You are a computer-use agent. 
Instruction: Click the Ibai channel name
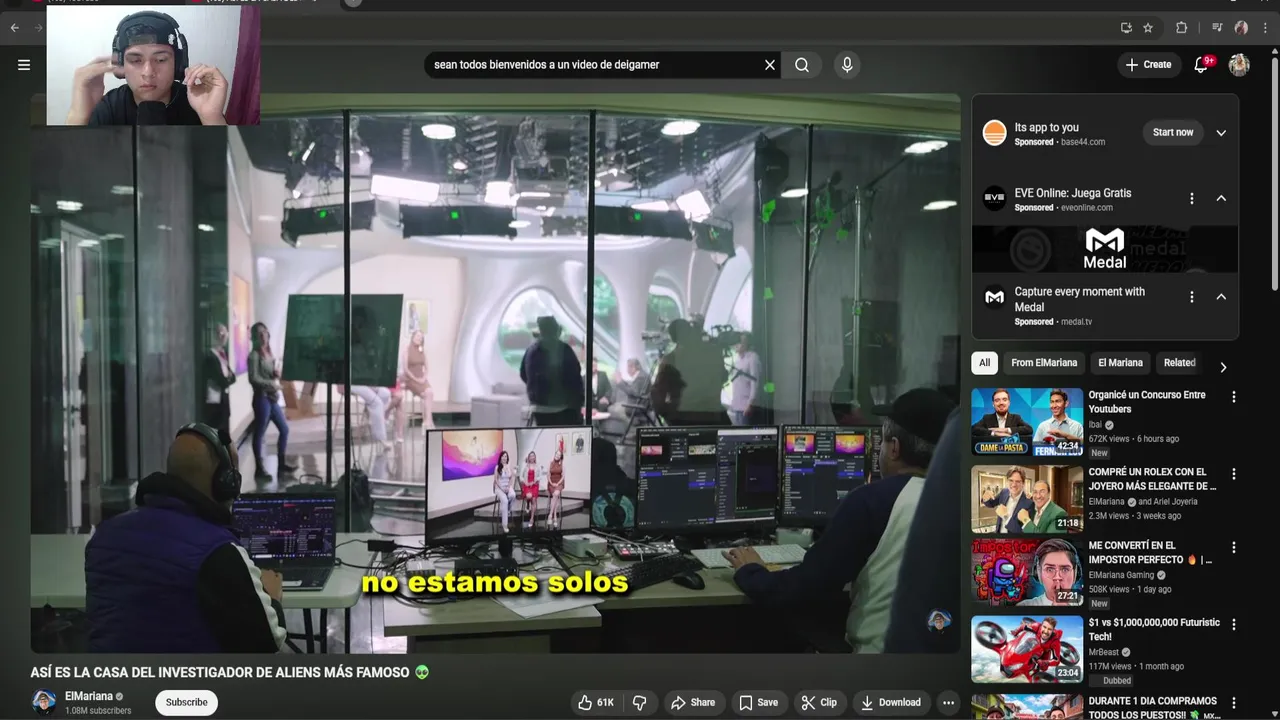1096,425
